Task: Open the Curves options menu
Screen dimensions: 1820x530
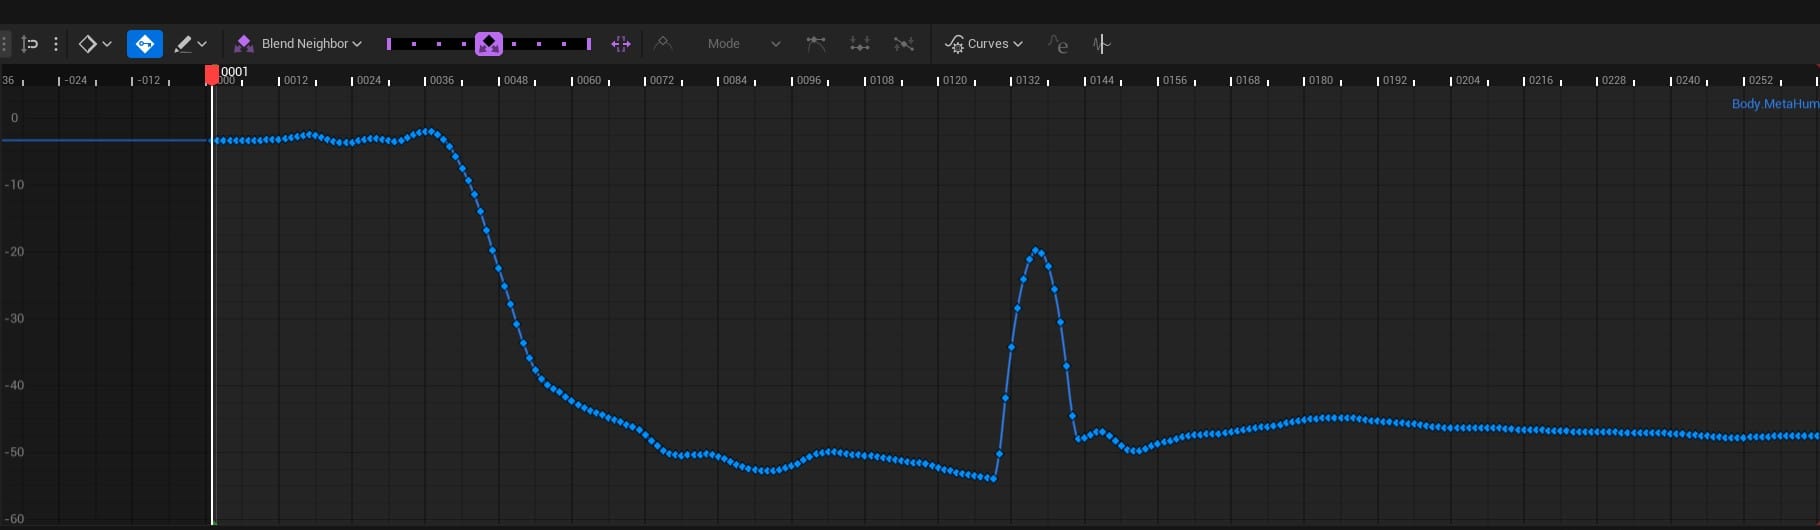Action: tap(984, 44)
